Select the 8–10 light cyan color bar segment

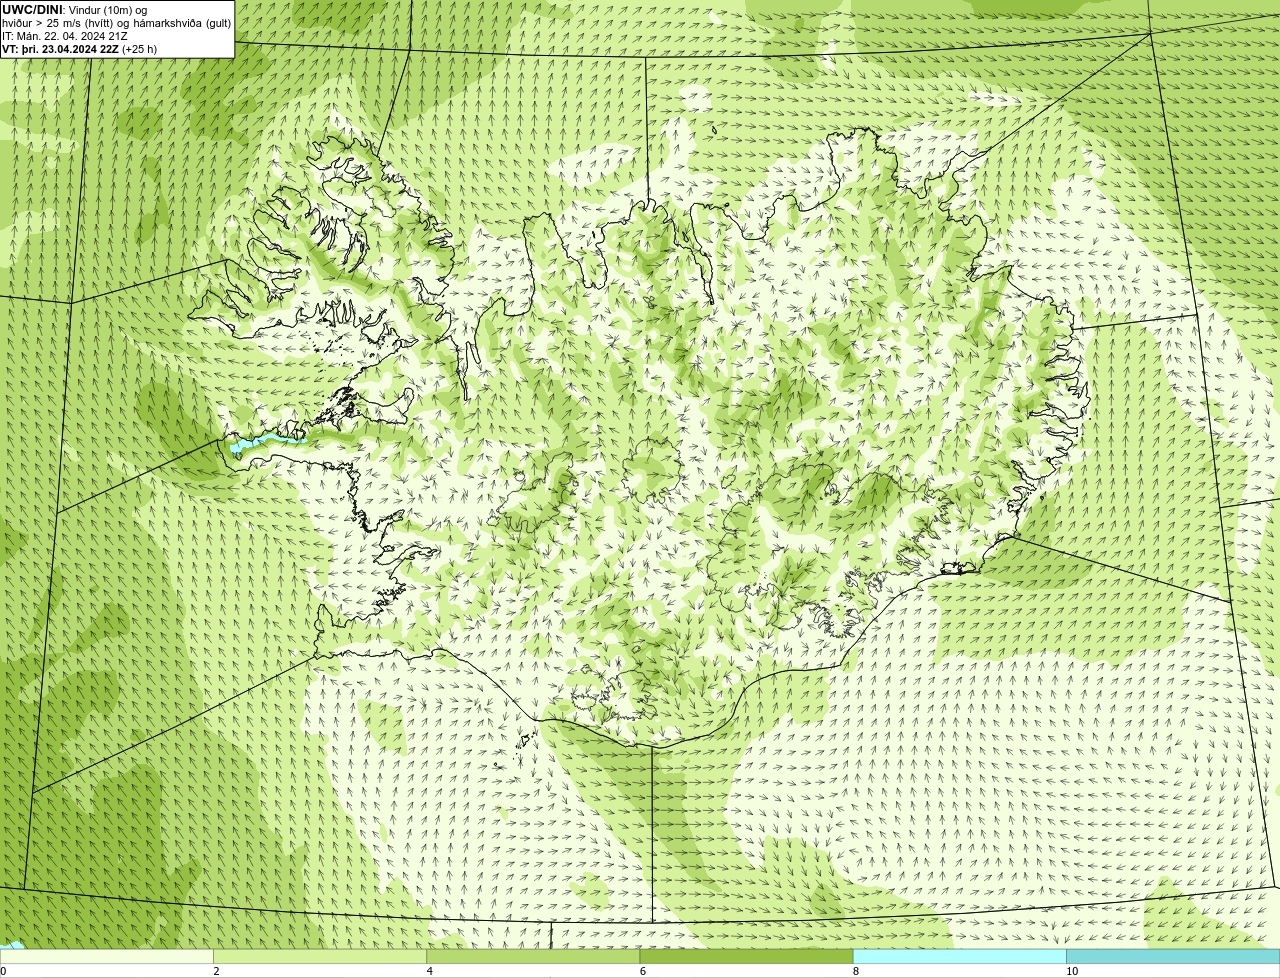pyautogui.click(x=959, y=957)
